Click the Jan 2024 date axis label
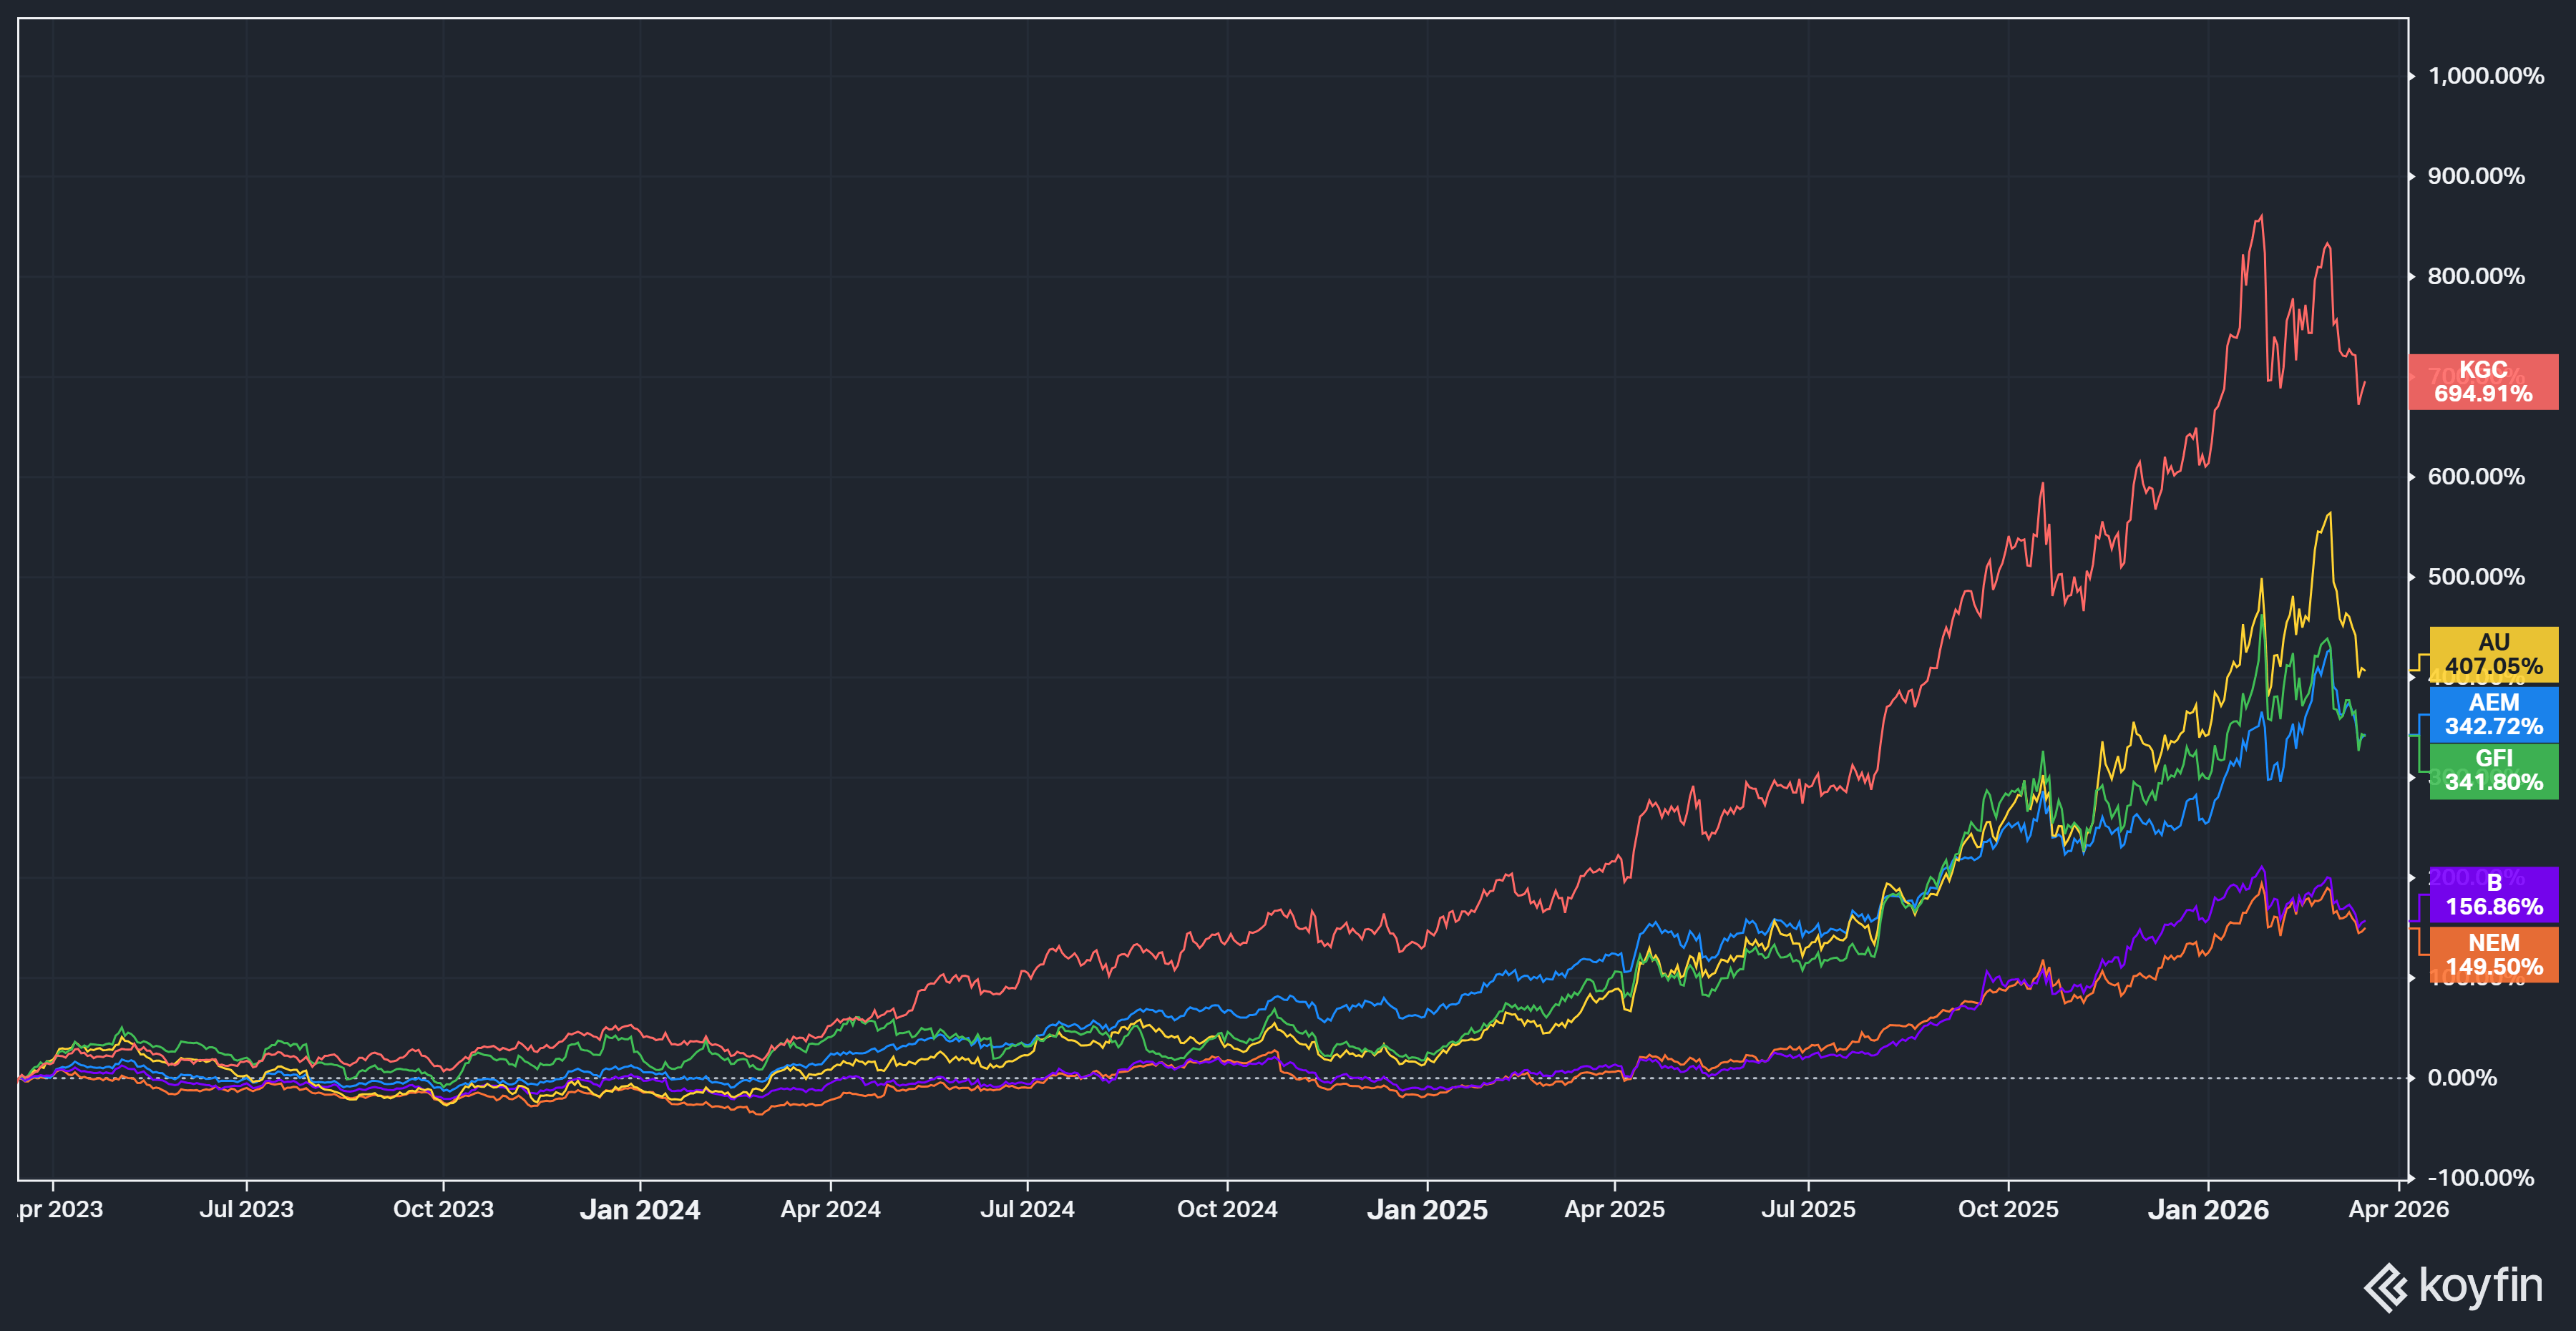 (x=640, y=1210)
